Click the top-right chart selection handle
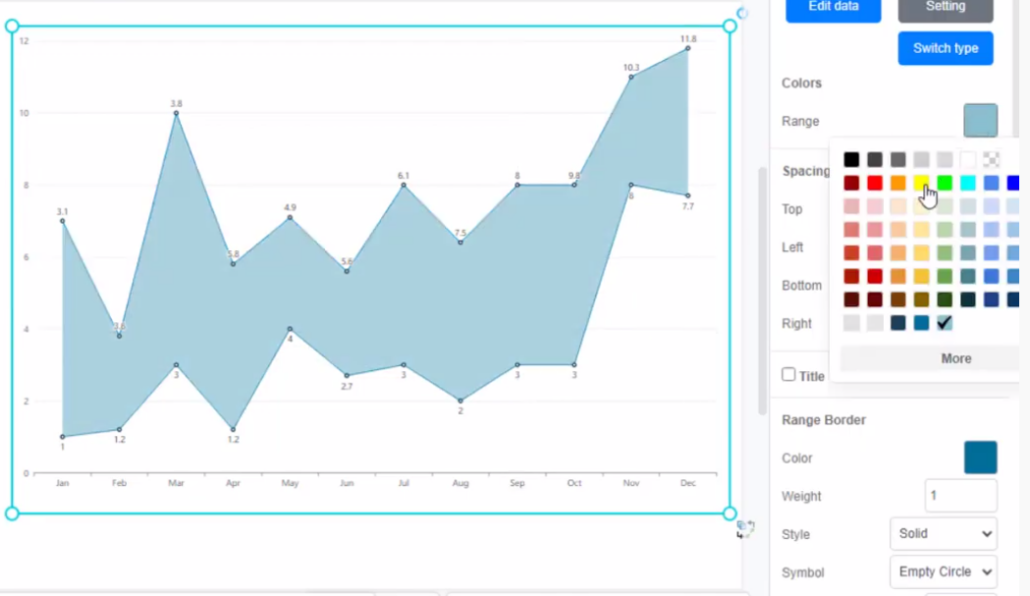The height and width of the screenshot is (596, 1030). [729, 26]
